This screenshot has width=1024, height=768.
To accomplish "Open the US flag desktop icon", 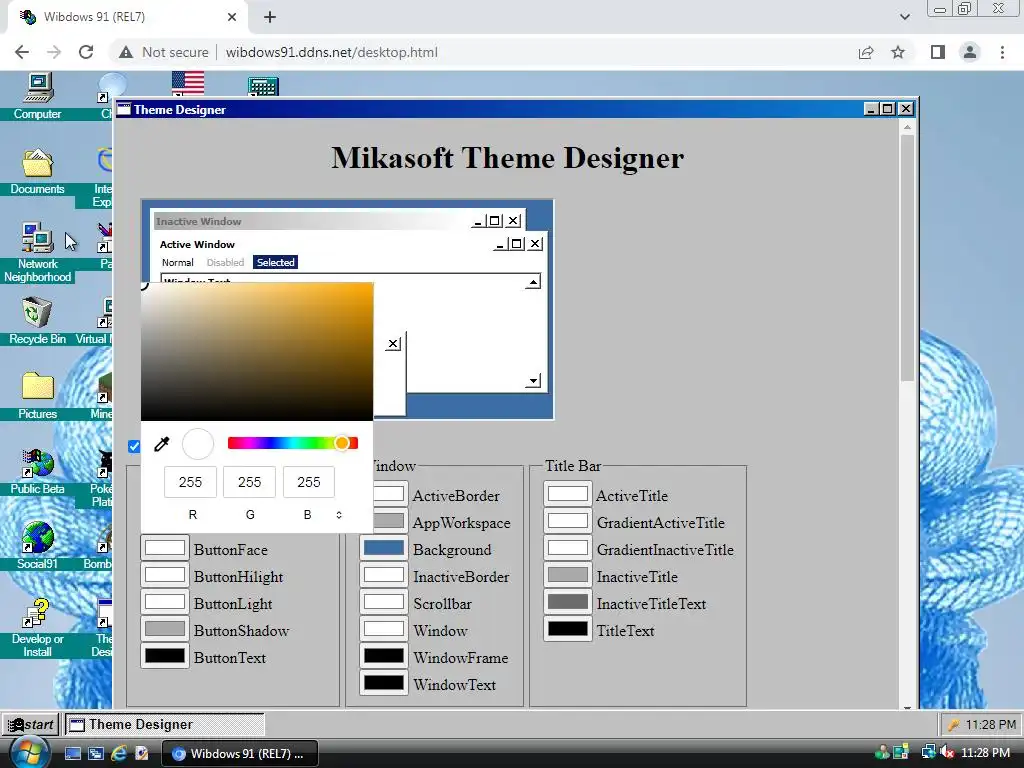I will tap(188, 84).
